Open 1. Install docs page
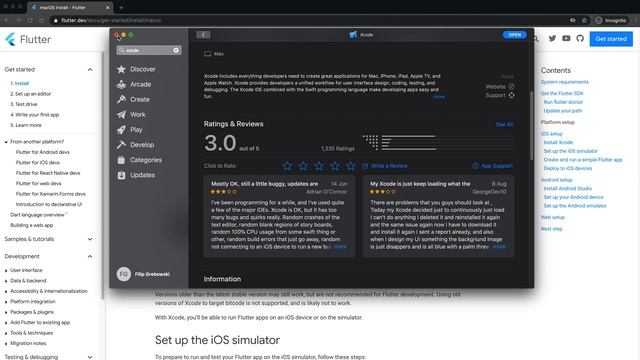640x360 pixels. click(x=20, y=83)
